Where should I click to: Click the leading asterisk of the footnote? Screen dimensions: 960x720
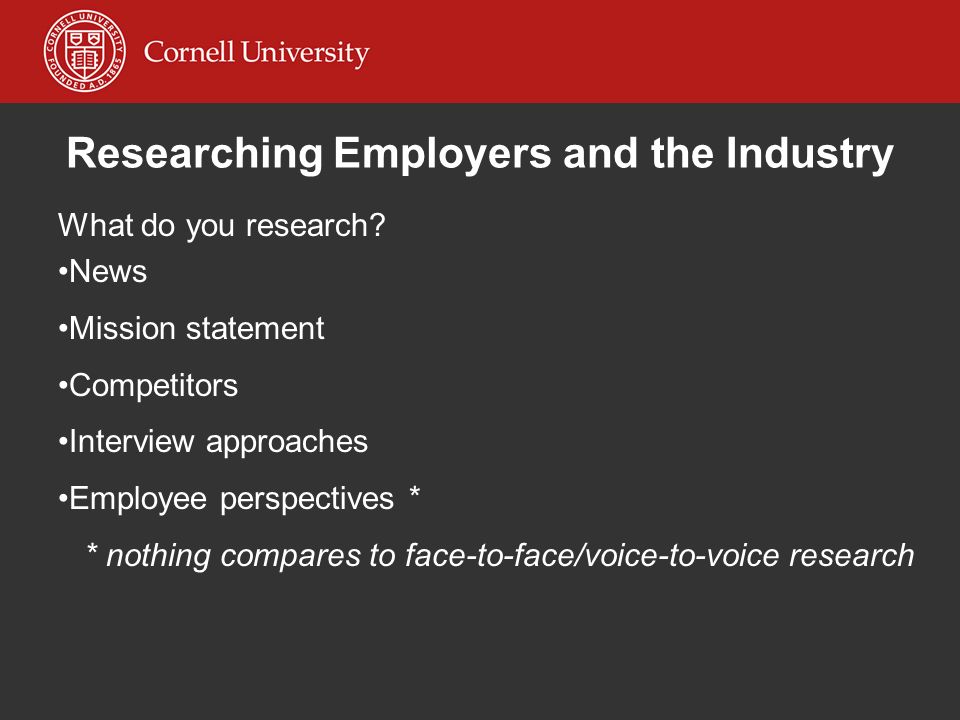92,549
